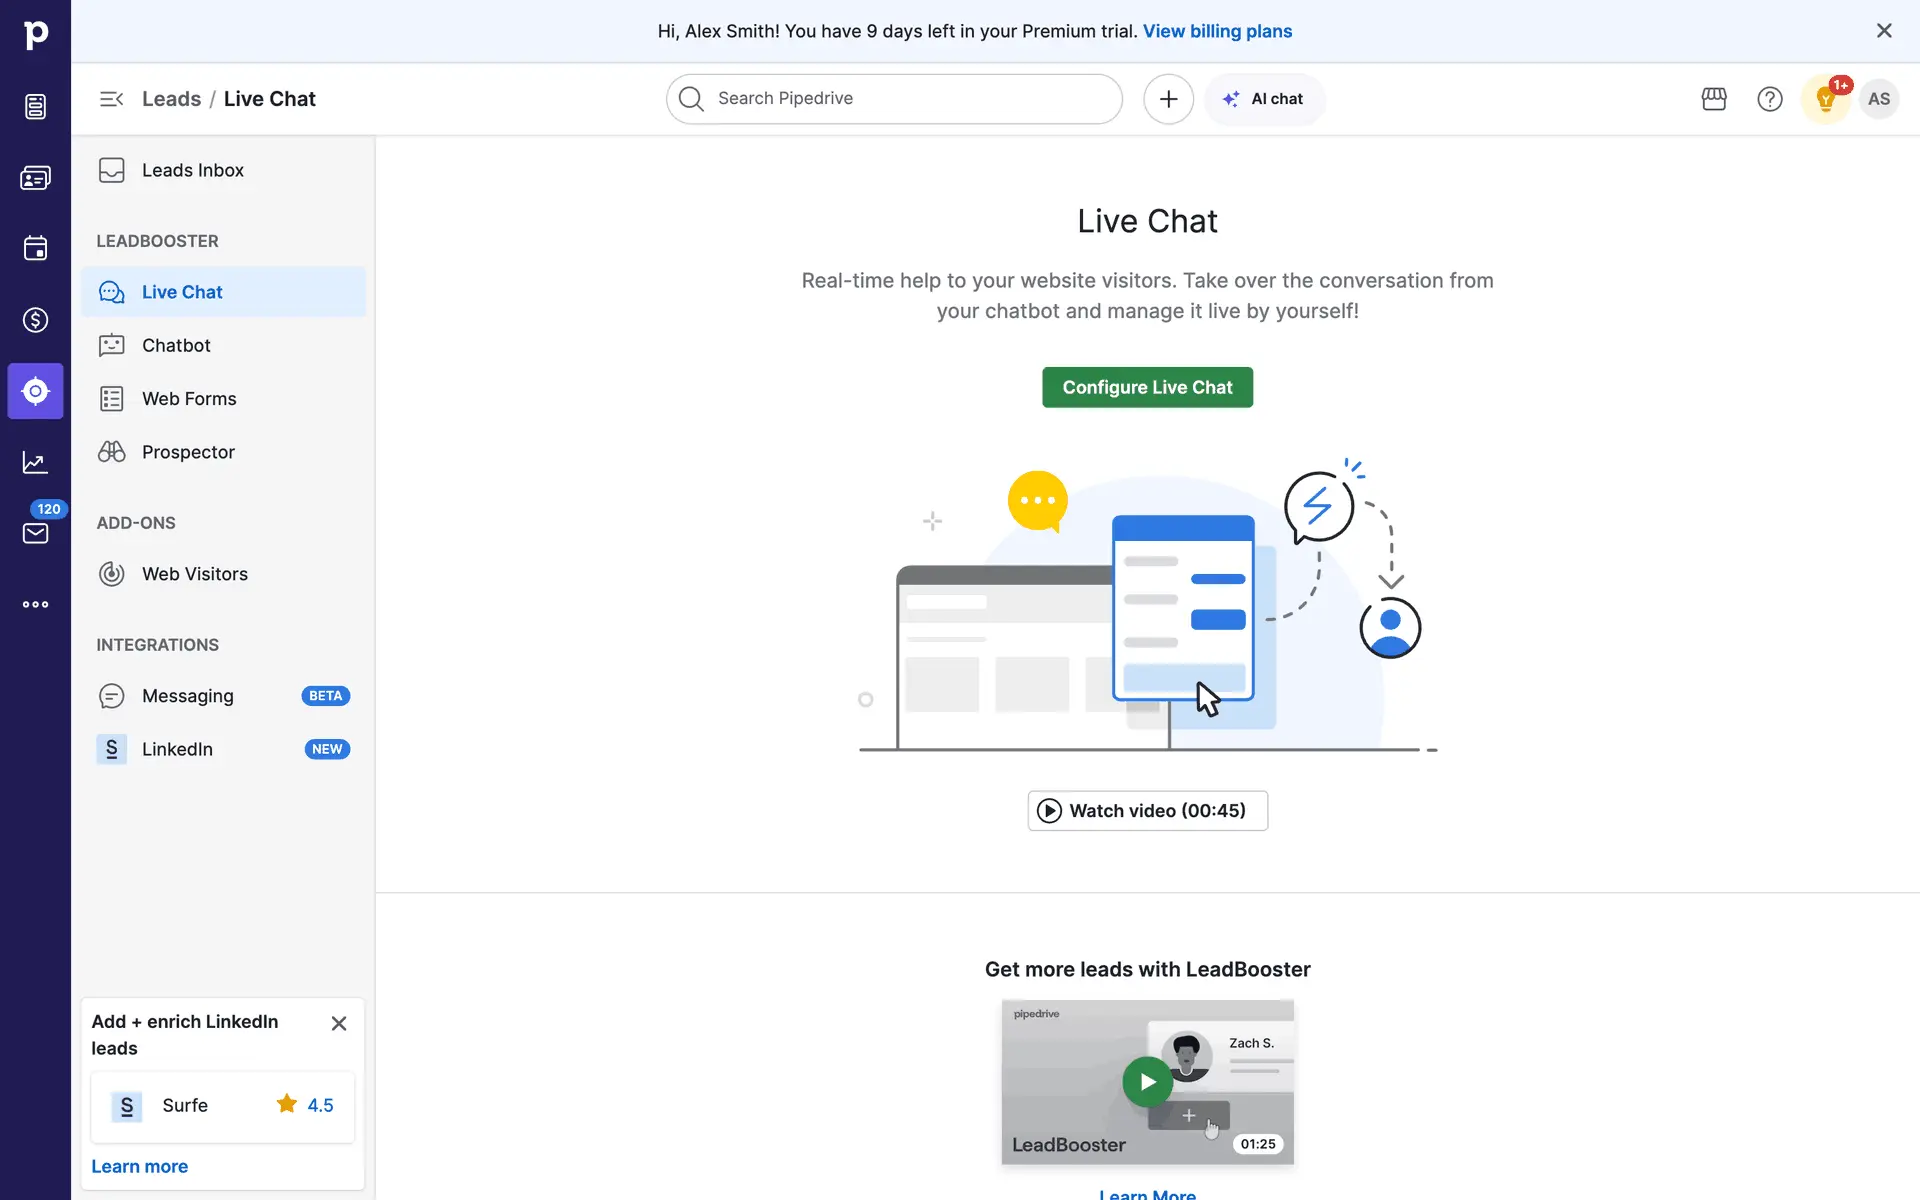1920x1200 pixels.
Task: Click the Configure Live Chat button
Action: [1147, 387]
